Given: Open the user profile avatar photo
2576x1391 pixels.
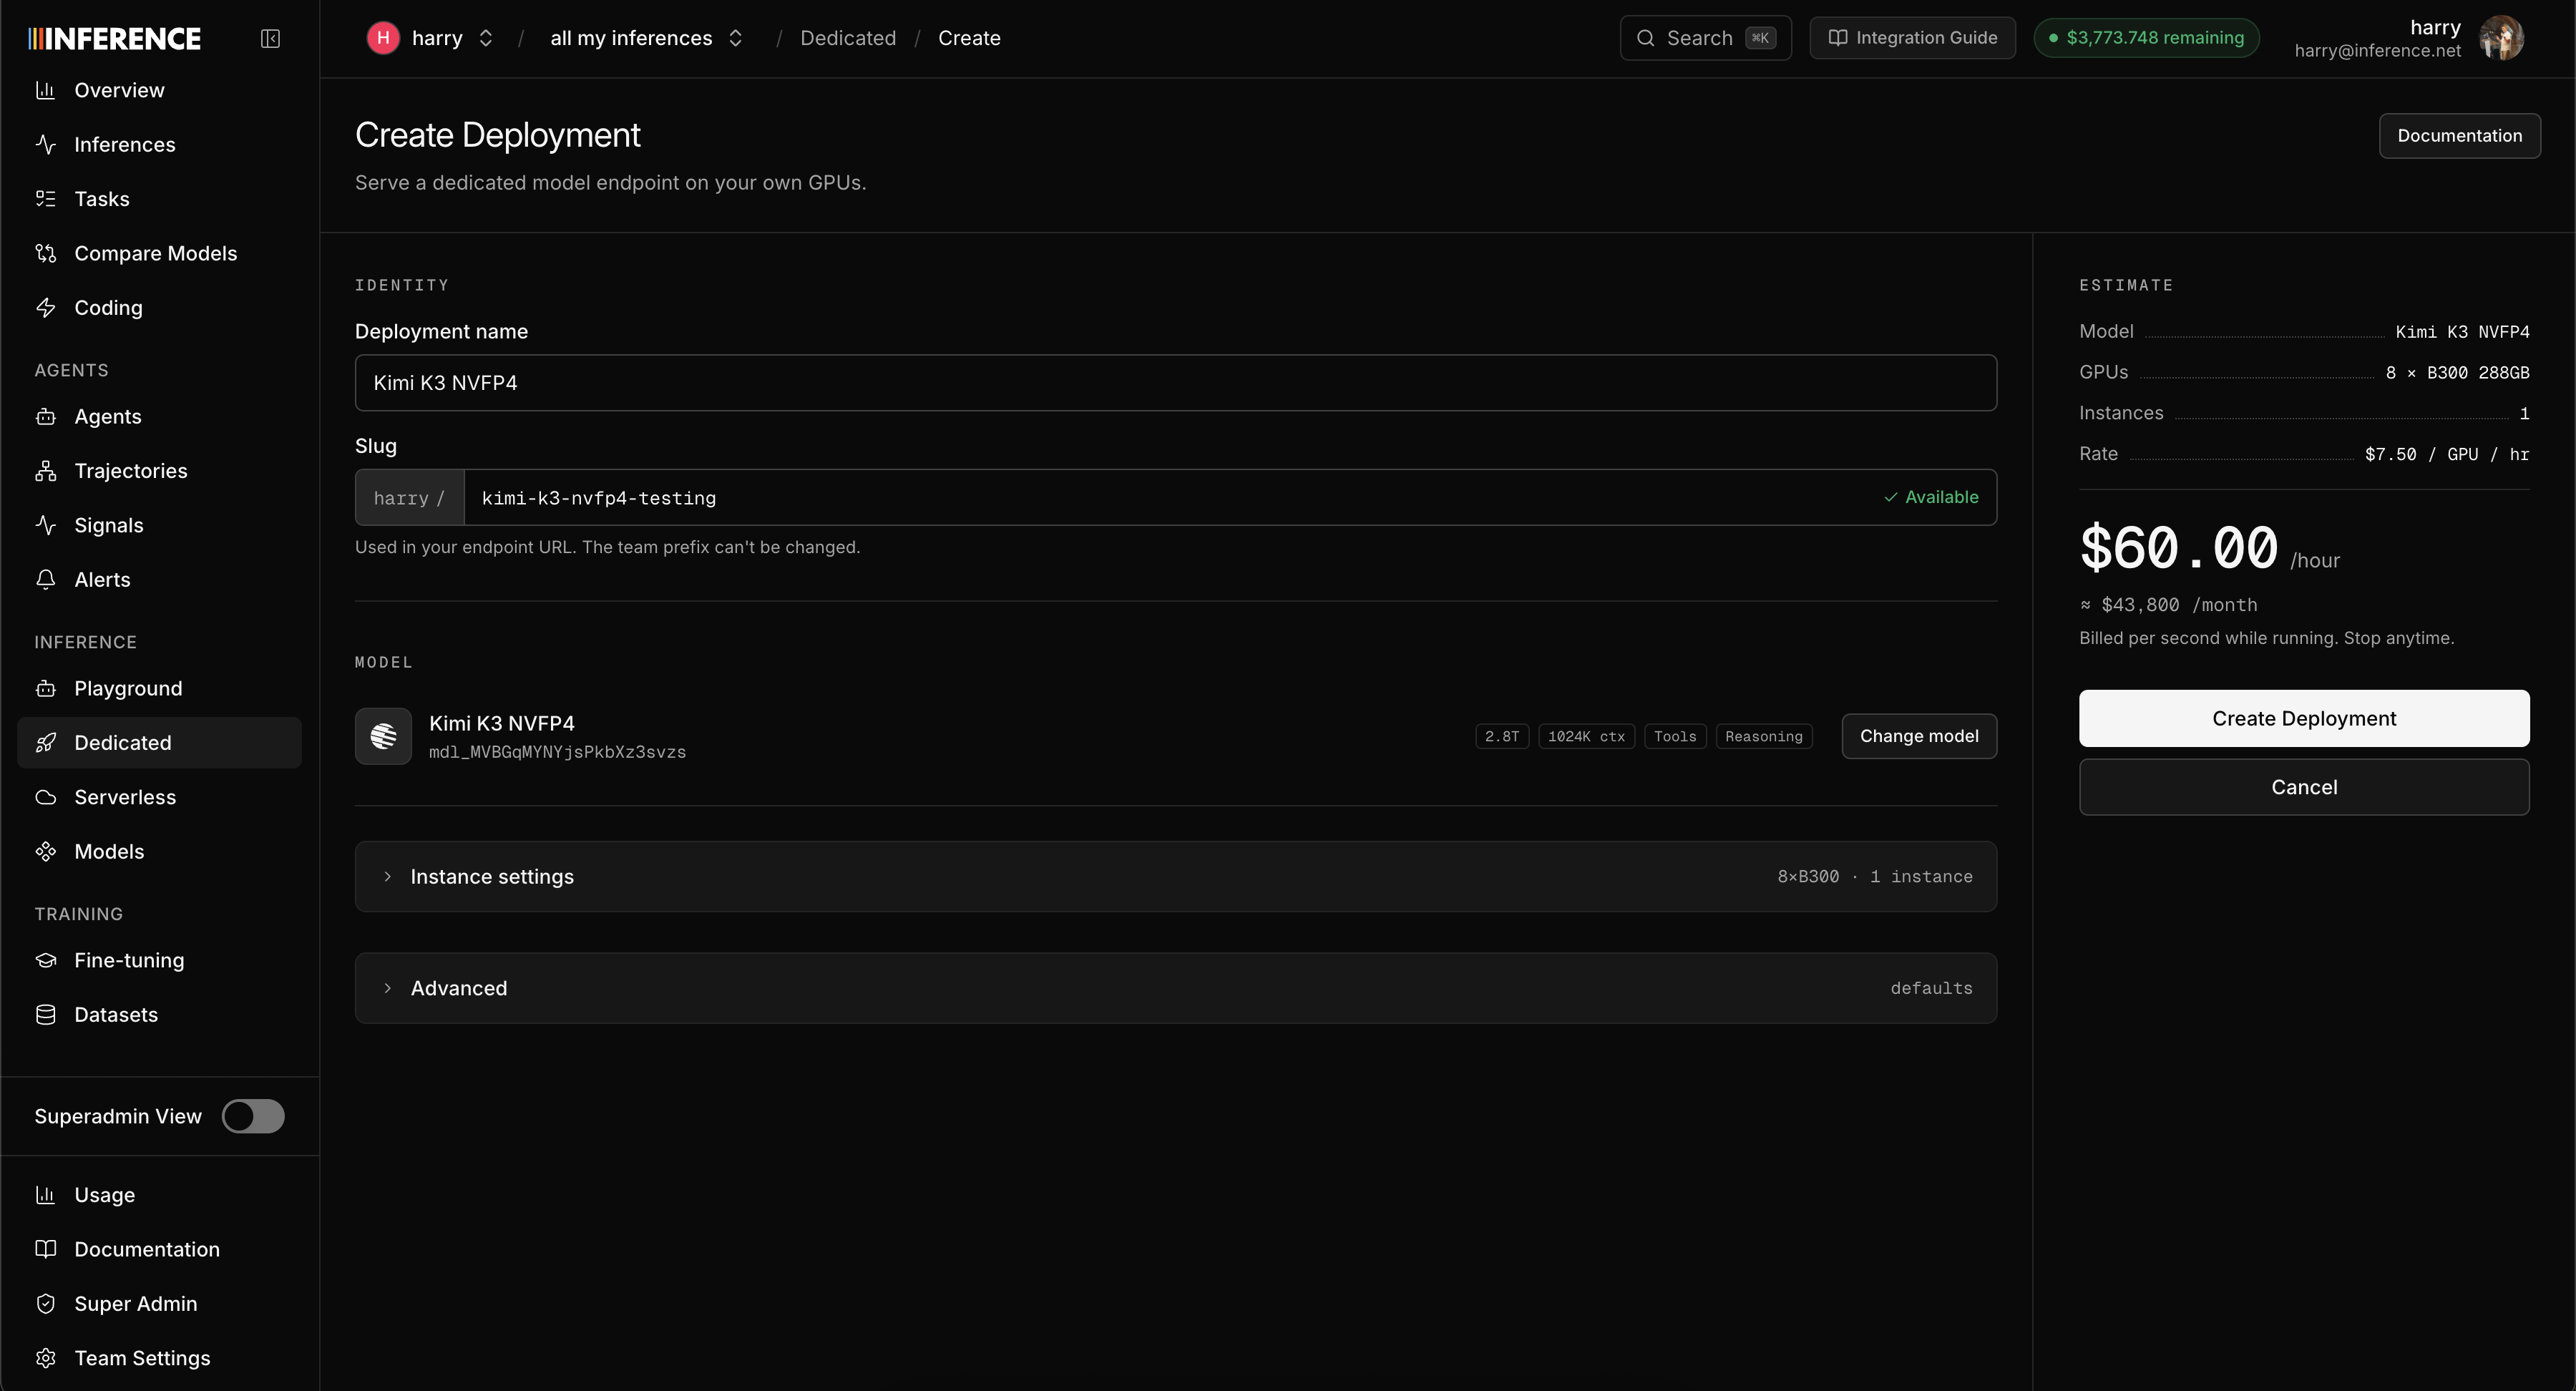Looking at the screenshot, I should click(2502, 38).
